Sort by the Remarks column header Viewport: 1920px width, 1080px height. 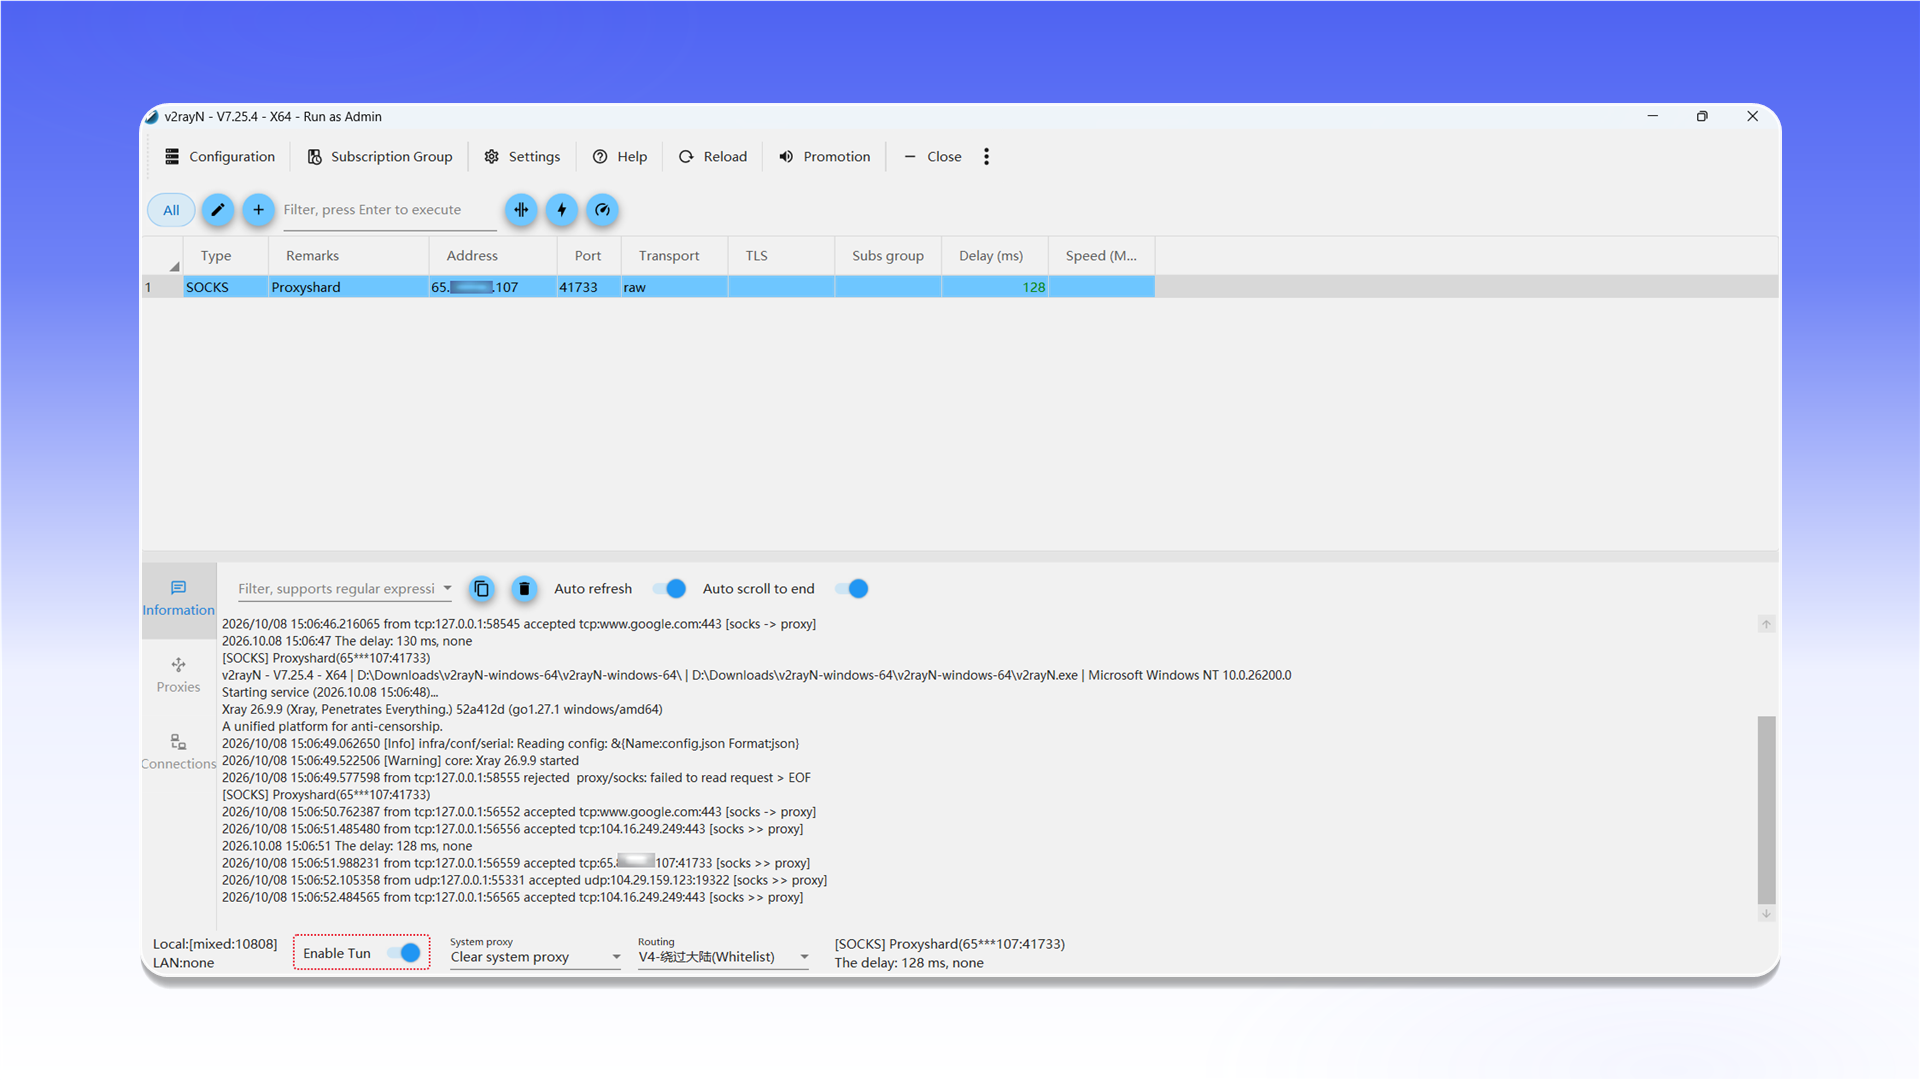(x=348, y=256)
